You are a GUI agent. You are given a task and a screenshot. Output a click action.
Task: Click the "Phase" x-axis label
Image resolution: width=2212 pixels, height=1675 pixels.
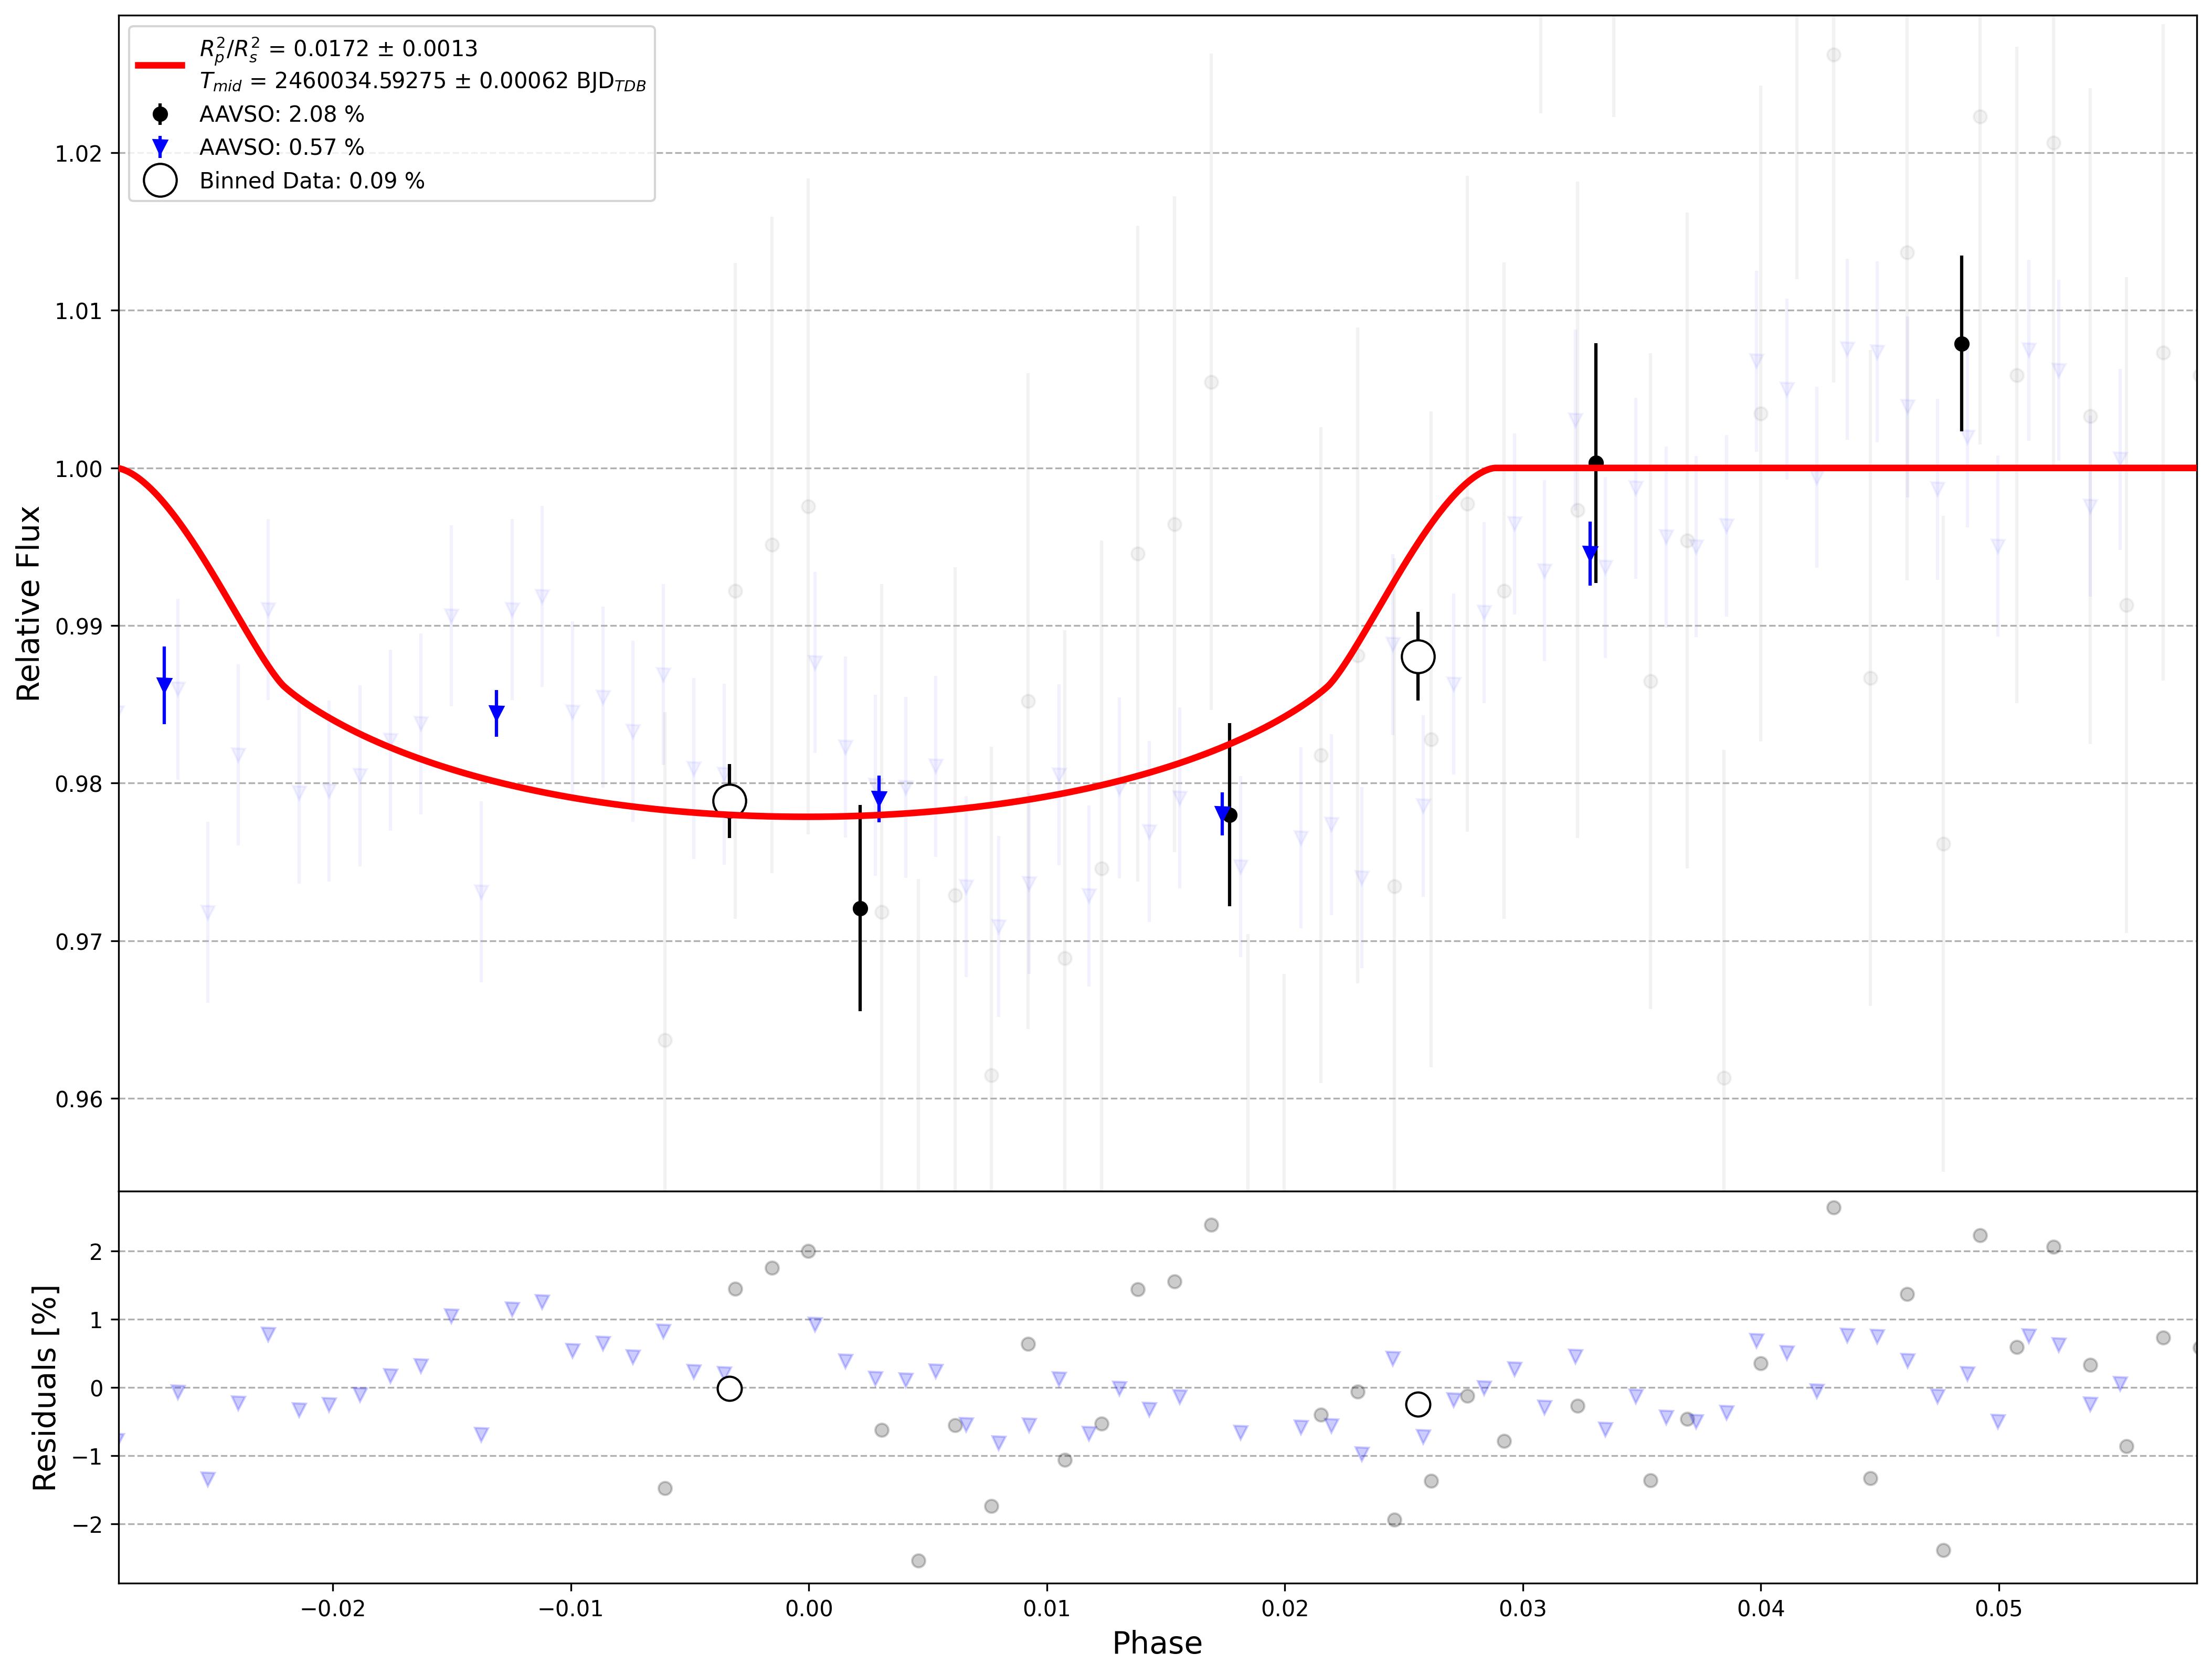[x=1157, y=1643]
